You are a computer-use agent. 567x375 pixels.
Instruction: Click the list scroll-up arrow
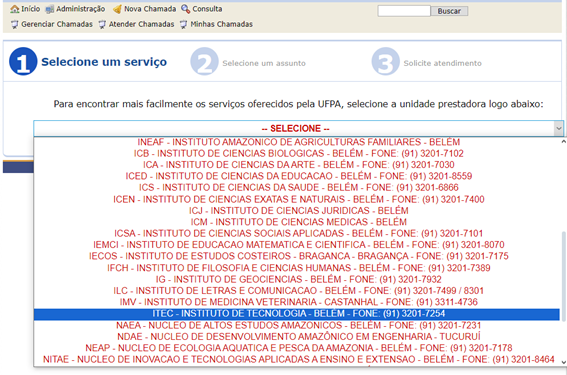click(563, 142)
